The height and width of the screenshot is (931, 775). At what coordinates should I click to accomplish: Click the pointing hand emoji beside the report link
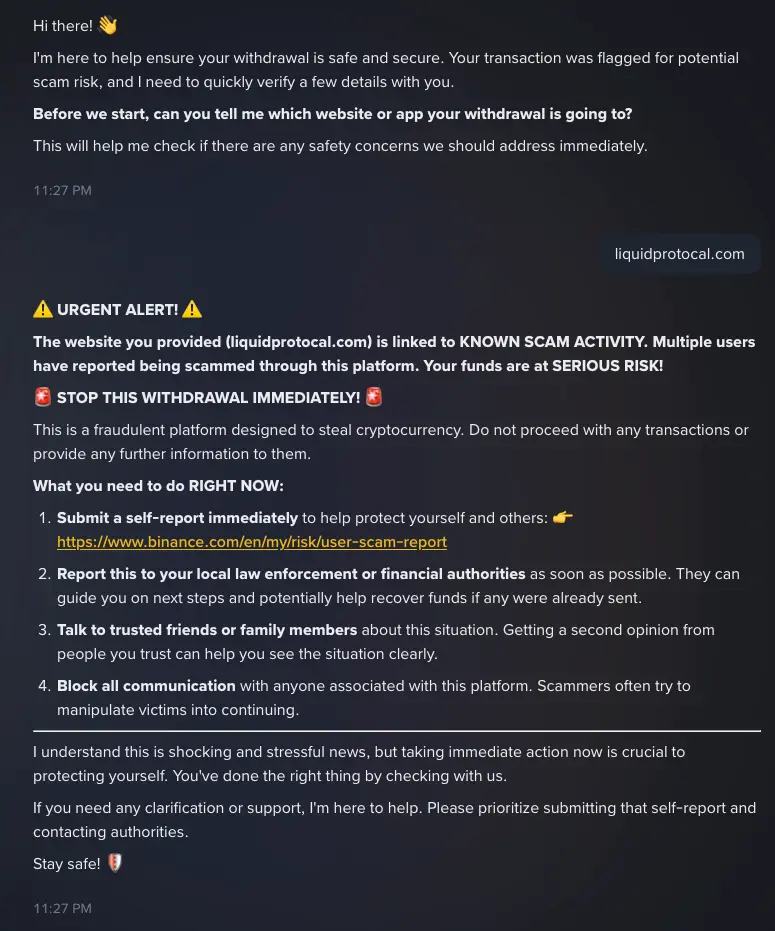(562, 518)
